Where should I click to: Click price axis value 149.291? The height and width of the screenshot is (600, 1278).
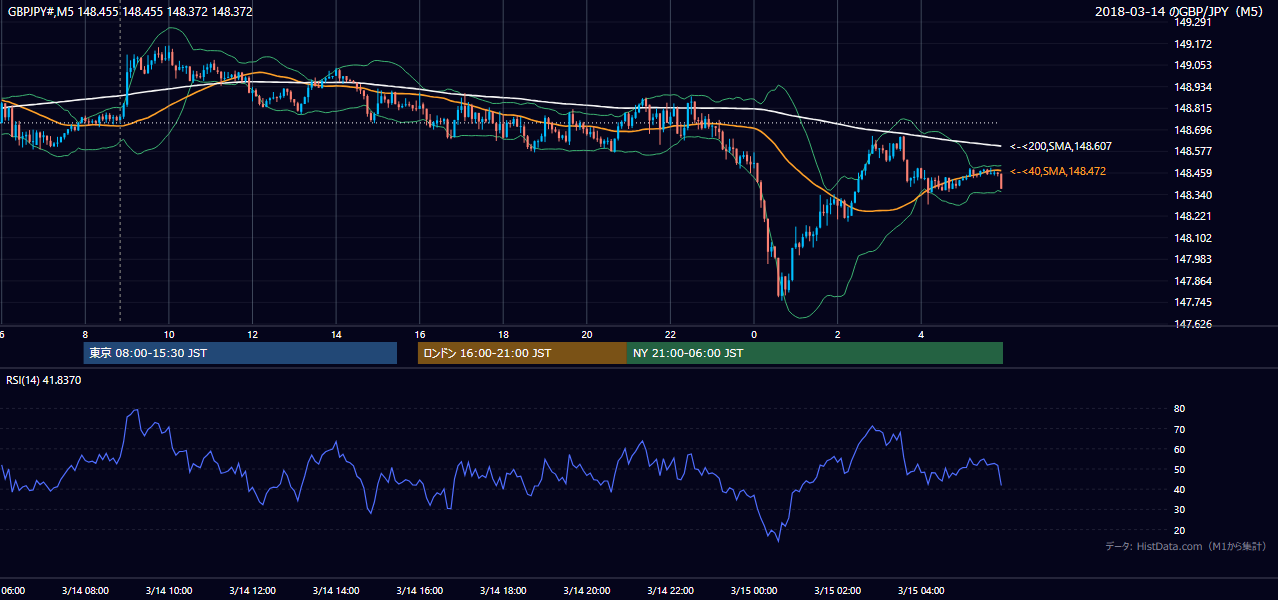click(x=1192, y=22)
